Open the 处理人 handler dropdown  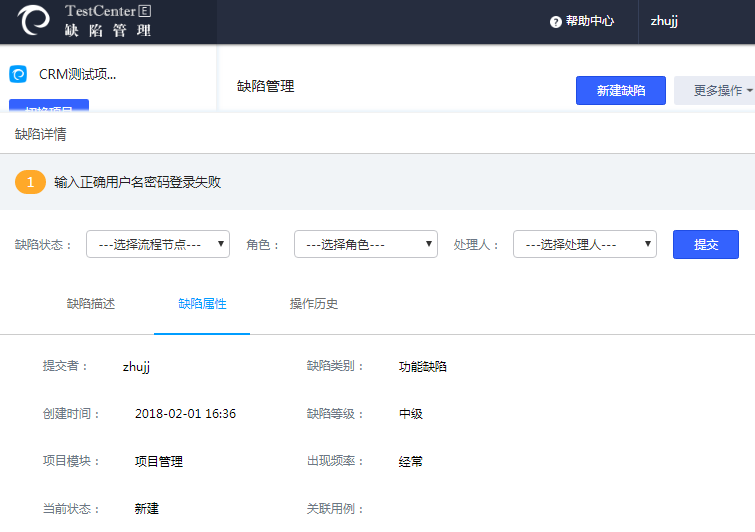coord(584,244)
